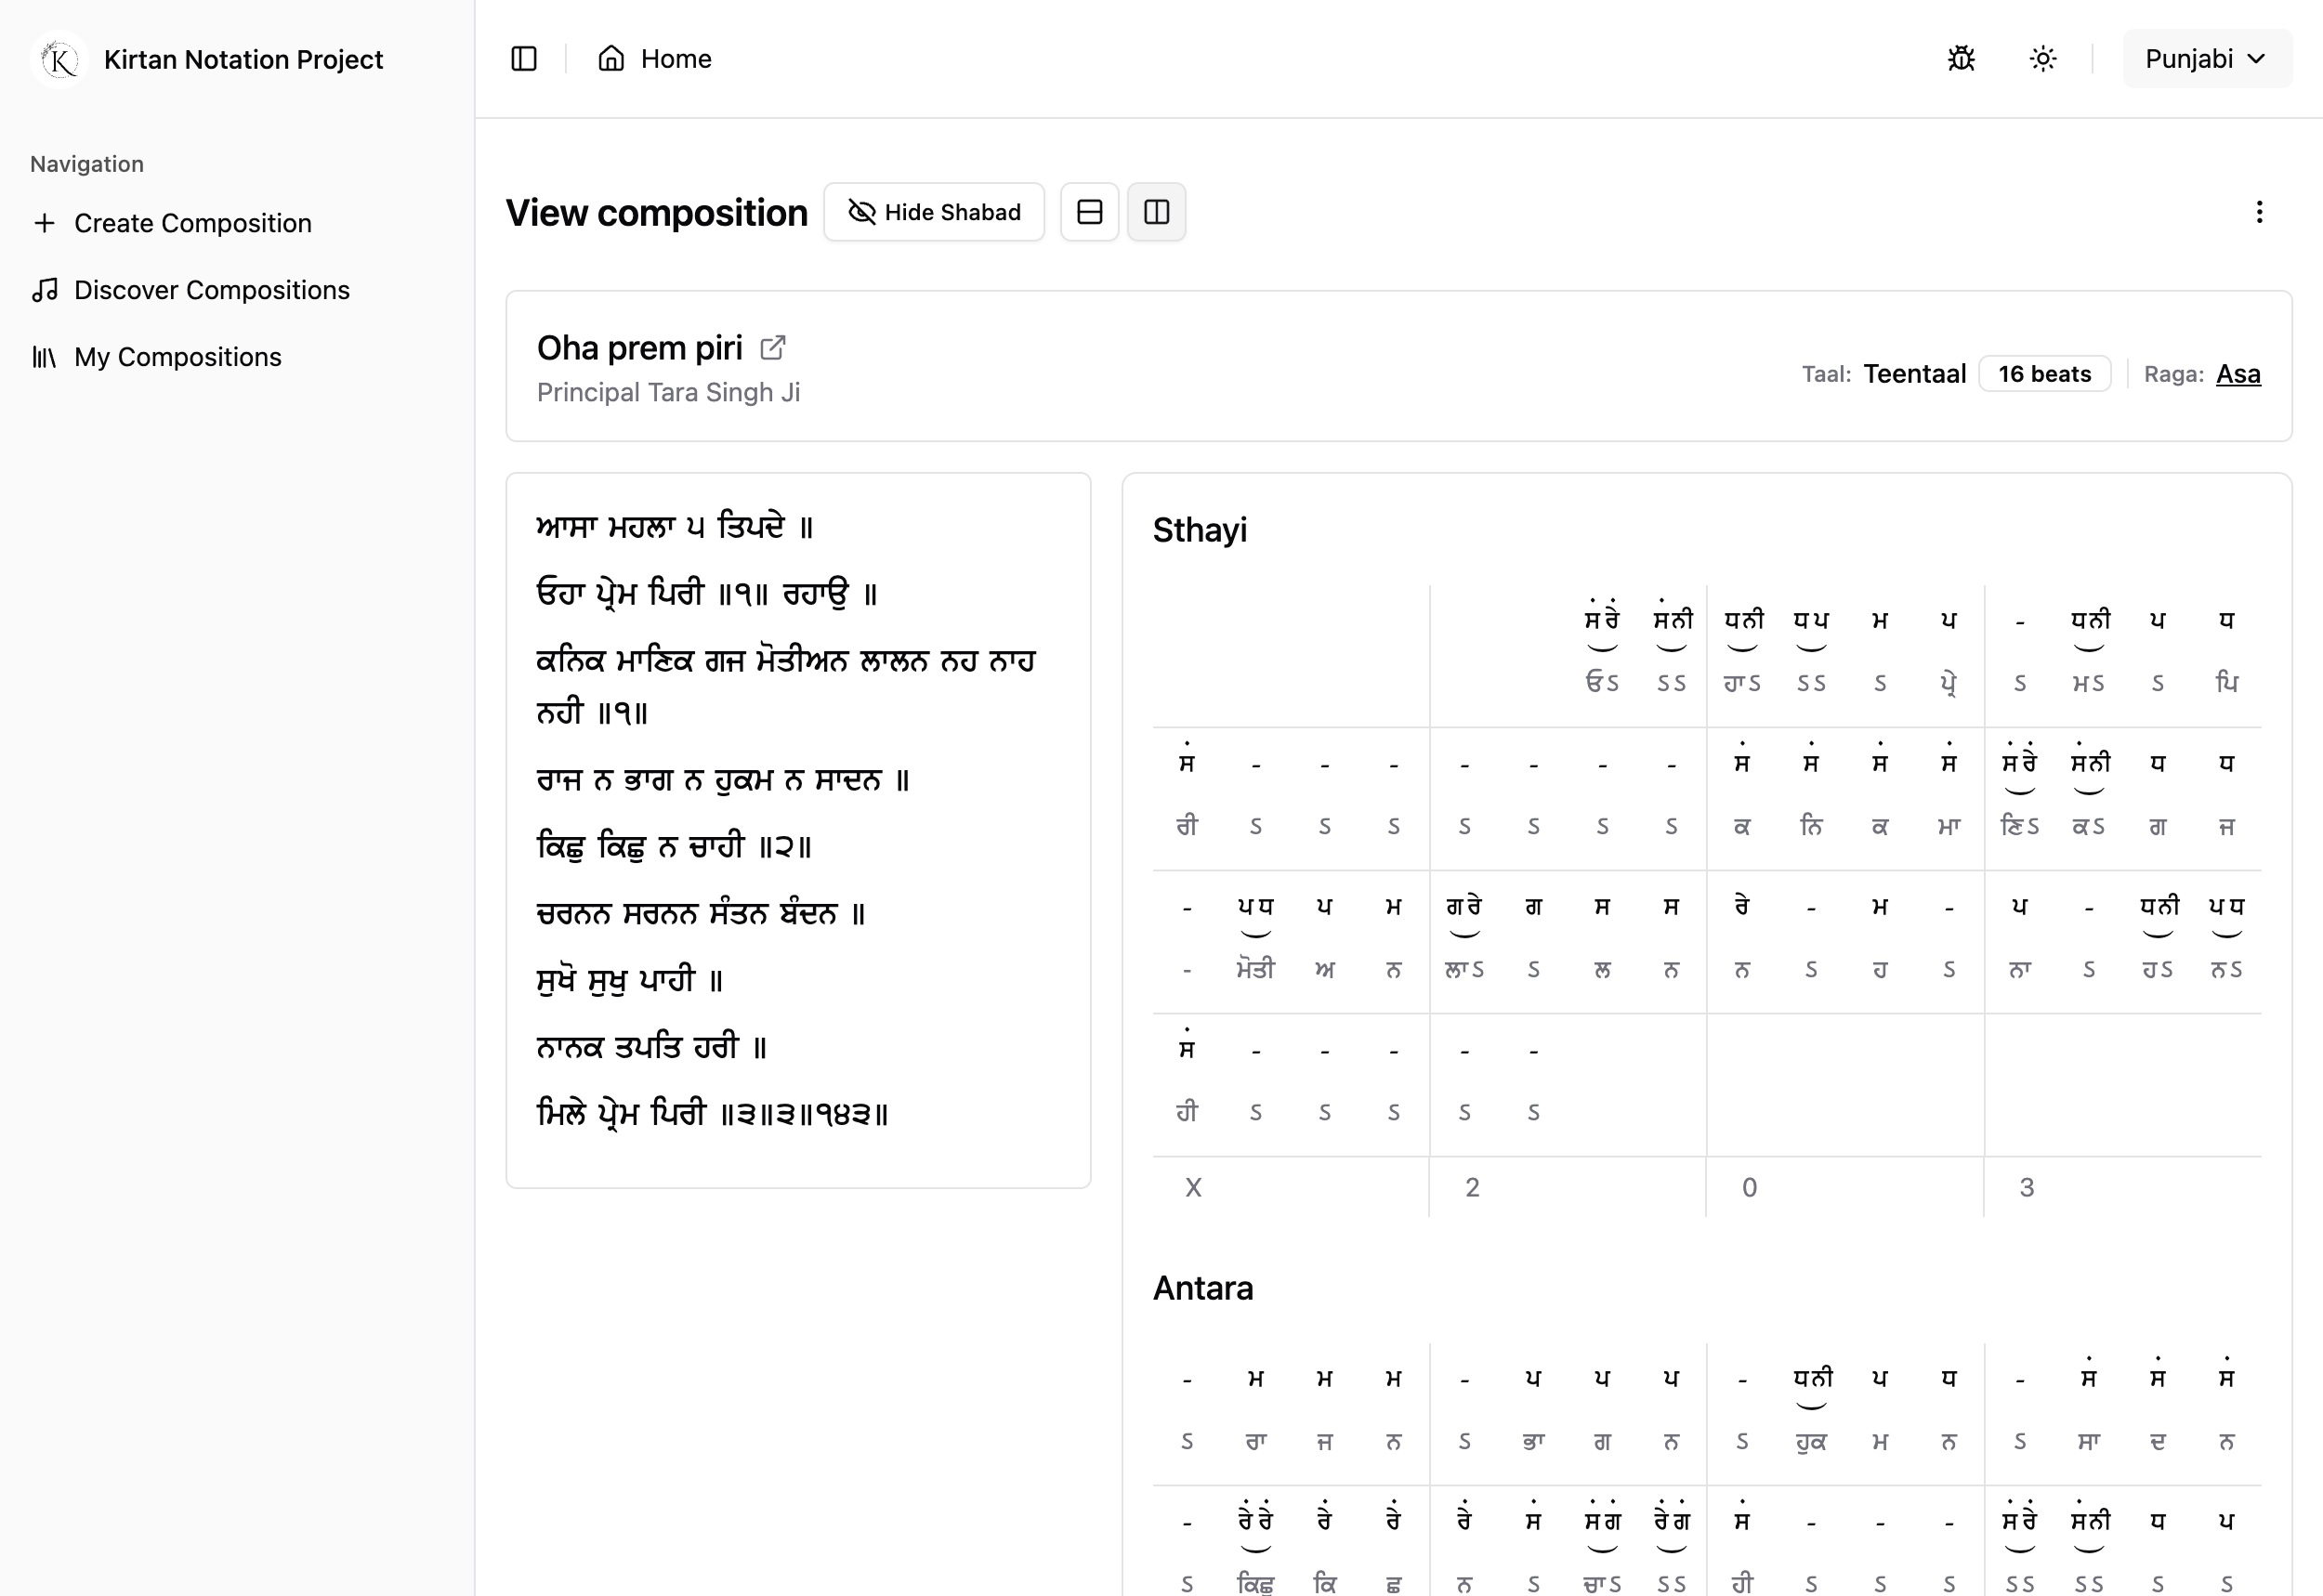Viewport: 2323px width, 1596px height.
Task: Click the Home icon in the top bar
Action: [611, 58]
